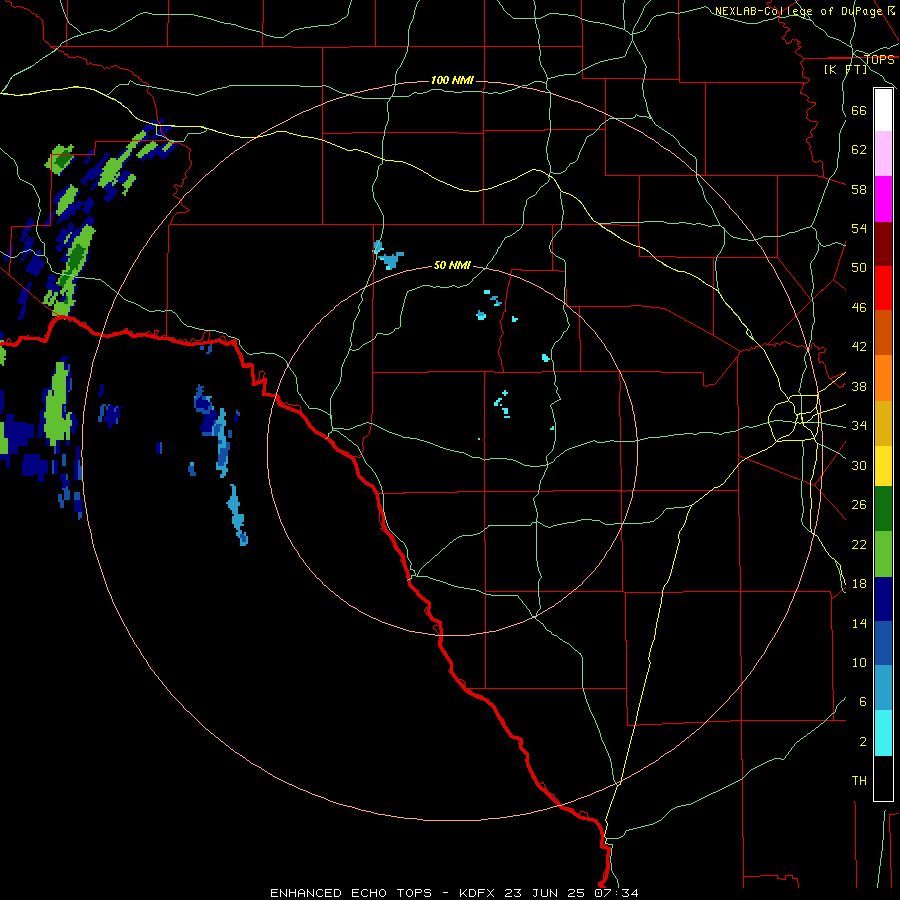The width and height of the screenshot is (900, 900).
Task: Pick the medium blue legend swatch
Action: pyautogui.click(x=883, y=643)
